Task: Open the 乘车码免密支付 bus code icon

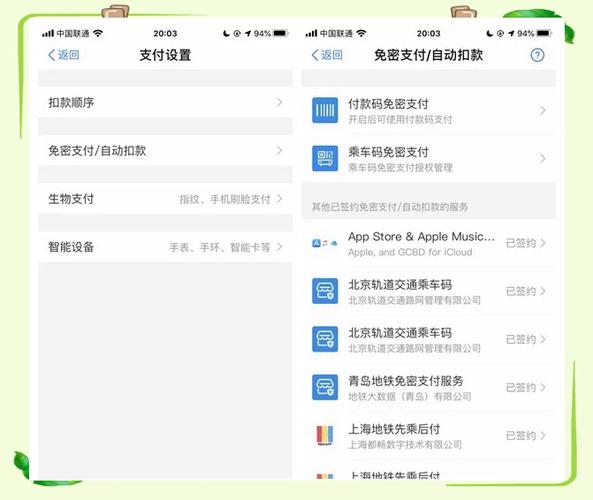Action: click(325, 158)
